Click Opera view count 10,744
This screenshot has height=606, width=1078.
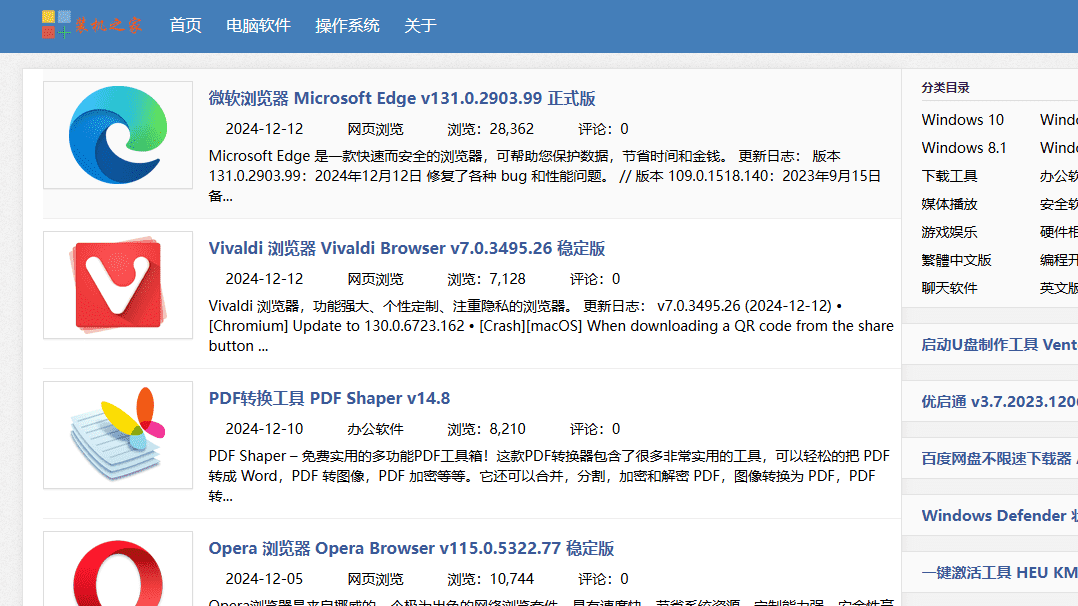(490, 579)
